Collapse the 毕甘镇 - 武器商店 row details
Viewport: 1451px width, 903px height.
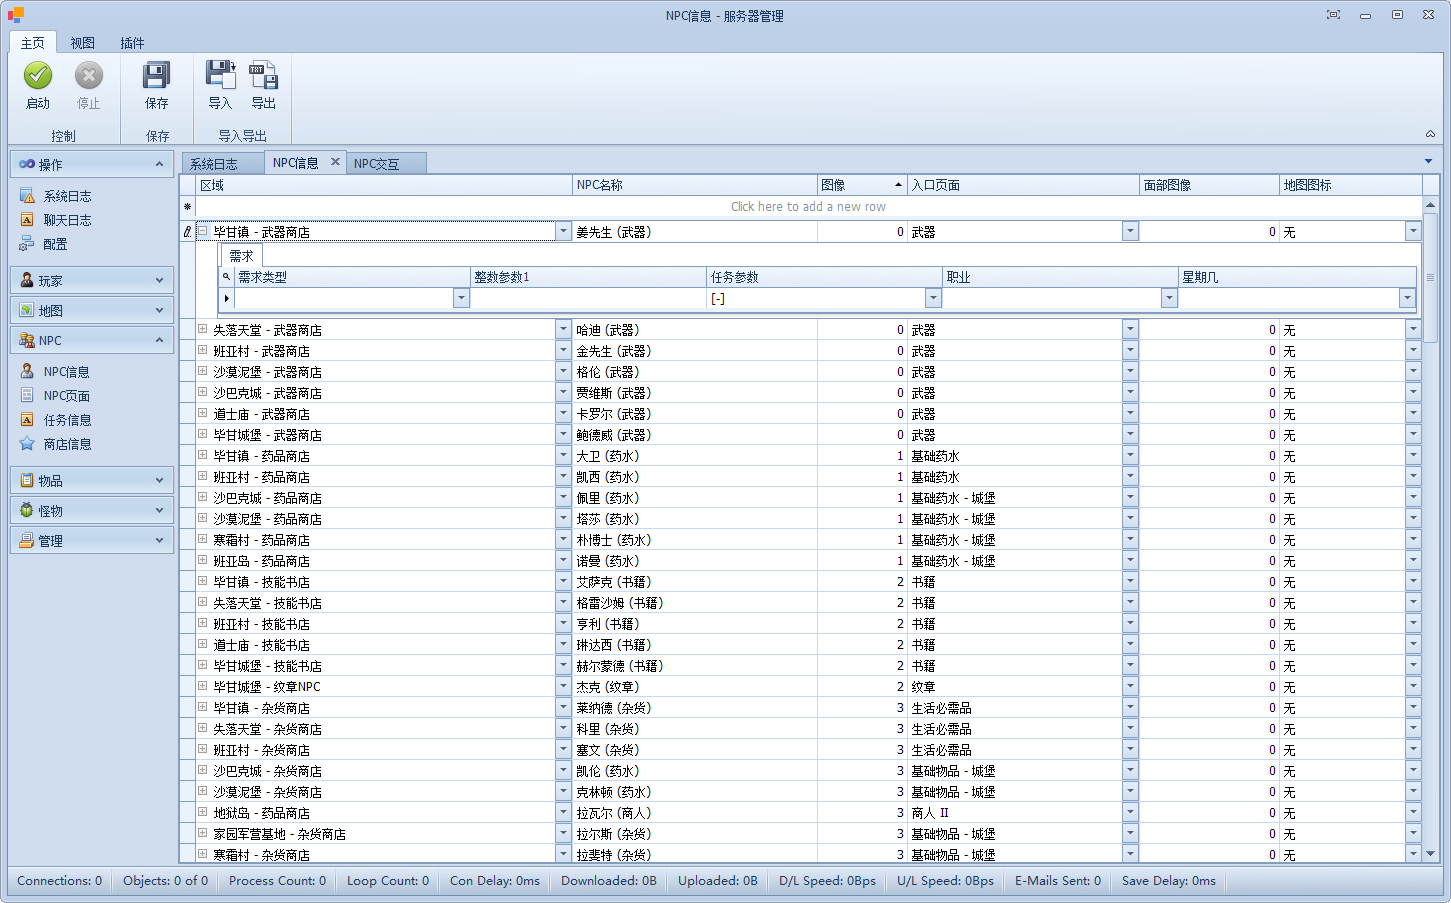[202, 231]
